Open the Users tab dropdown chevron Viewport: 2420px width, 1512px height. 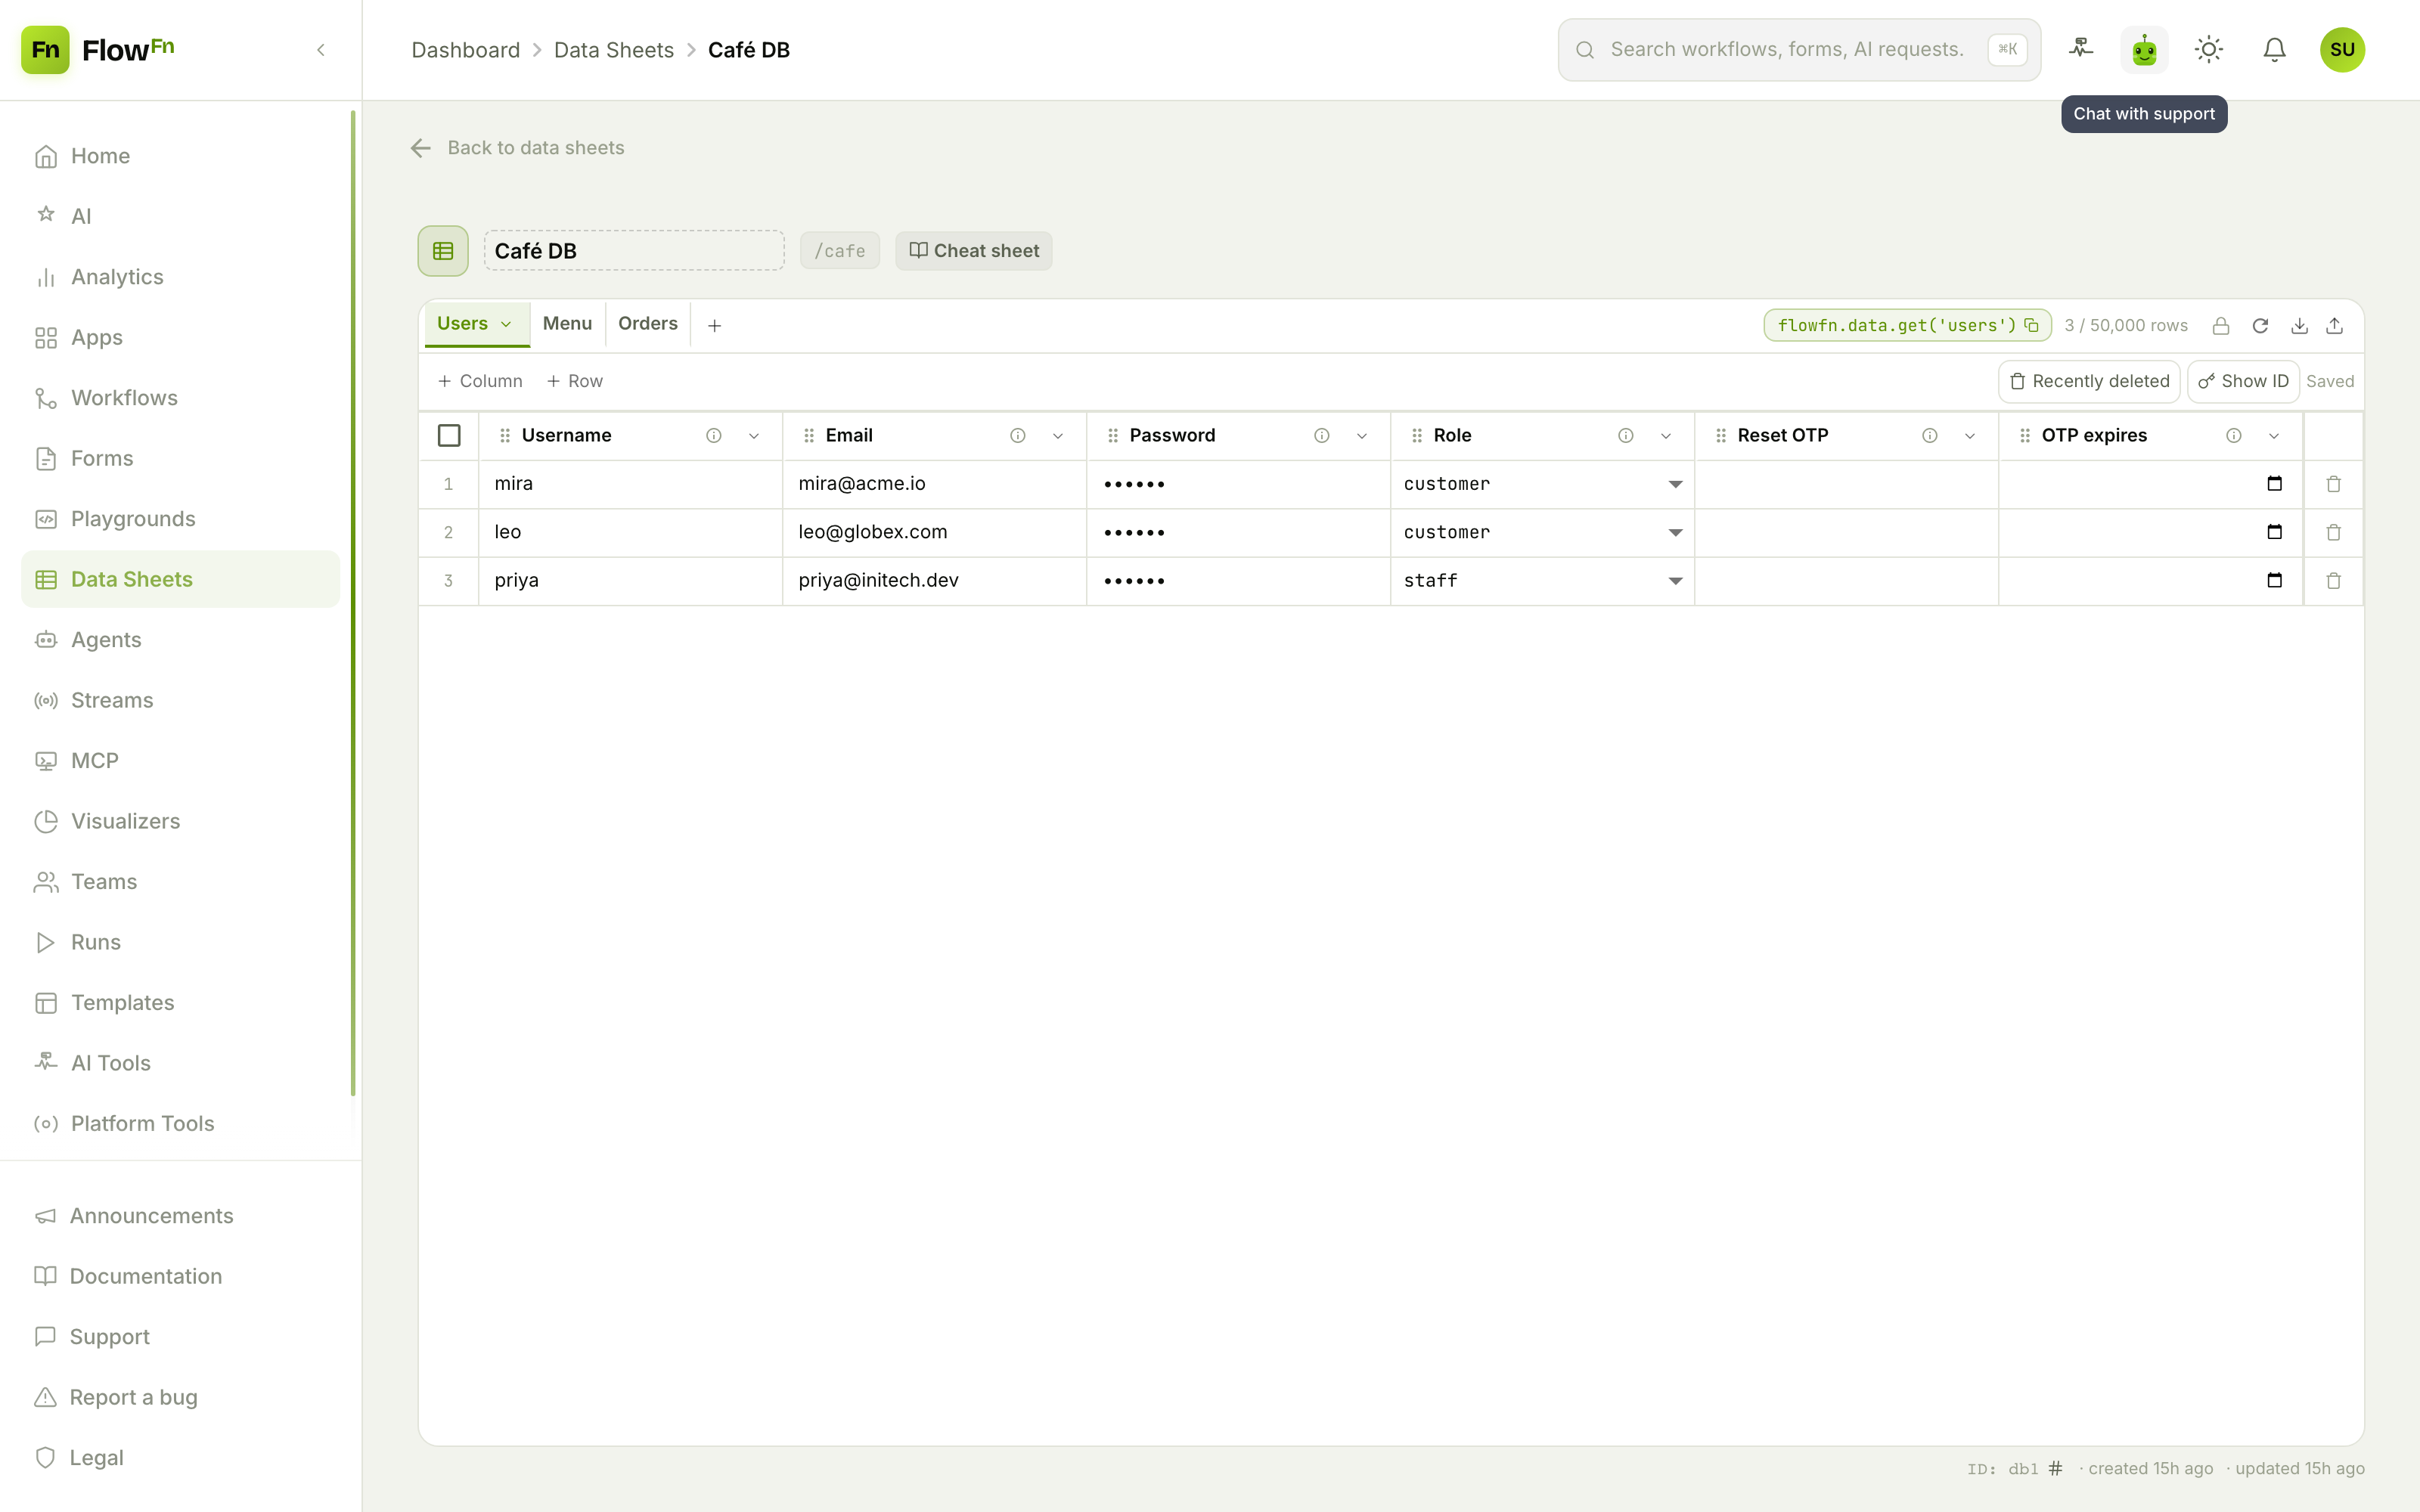(506, 324)
